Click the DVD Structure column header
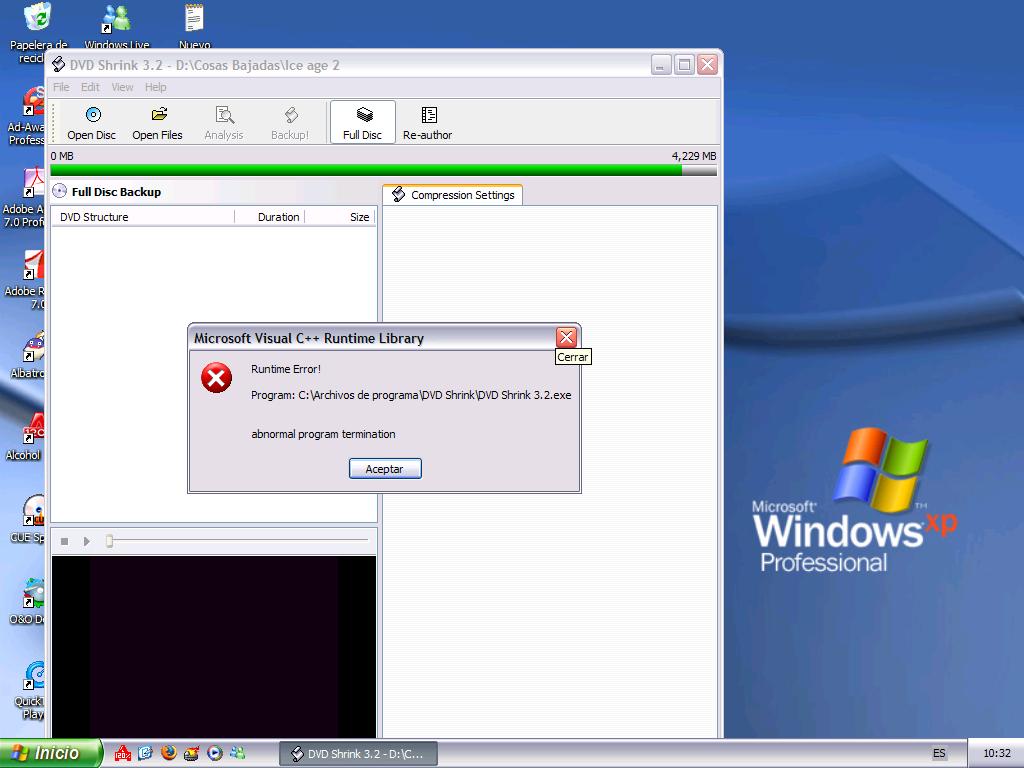The width and height of the screenshot is (1024, 768). 142,217
